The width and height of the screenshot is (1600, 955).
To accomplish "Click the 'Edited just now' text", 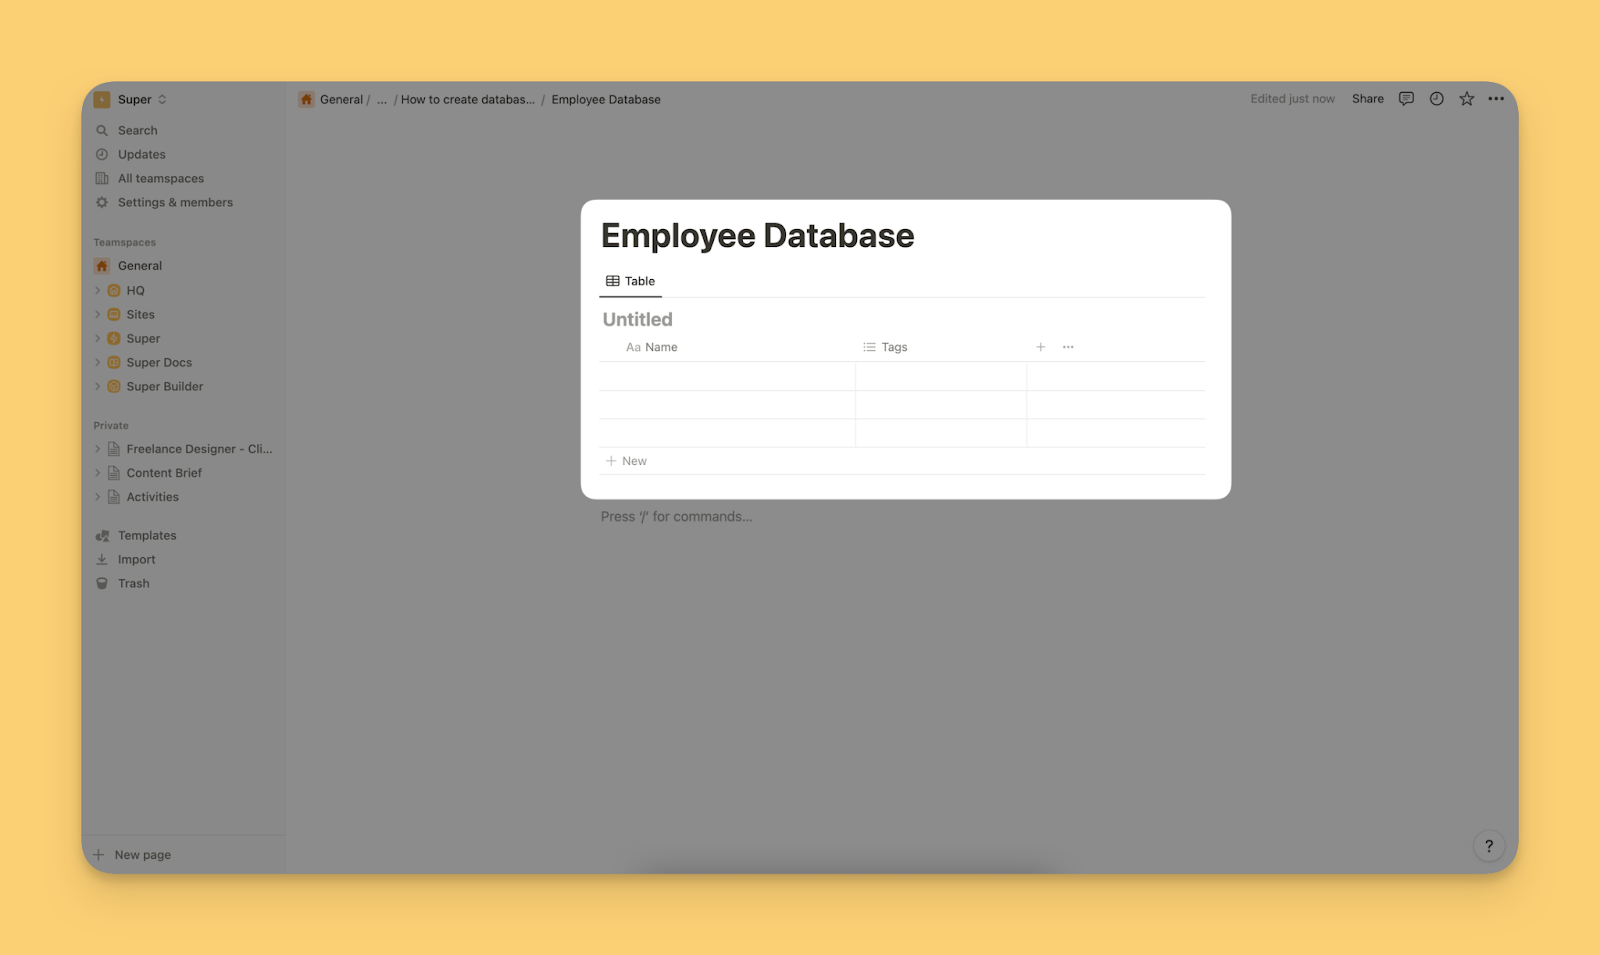I will 1292,99.
